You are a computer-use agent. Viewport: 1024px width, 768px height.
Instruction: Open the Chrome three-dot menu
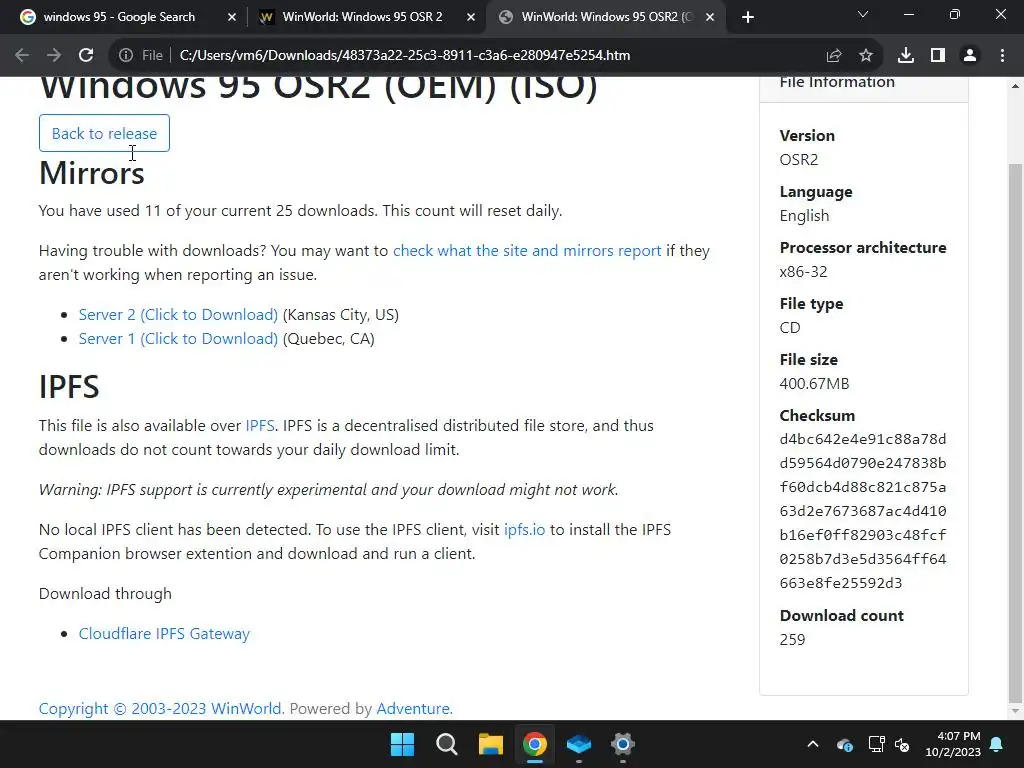pos(1002,56)
